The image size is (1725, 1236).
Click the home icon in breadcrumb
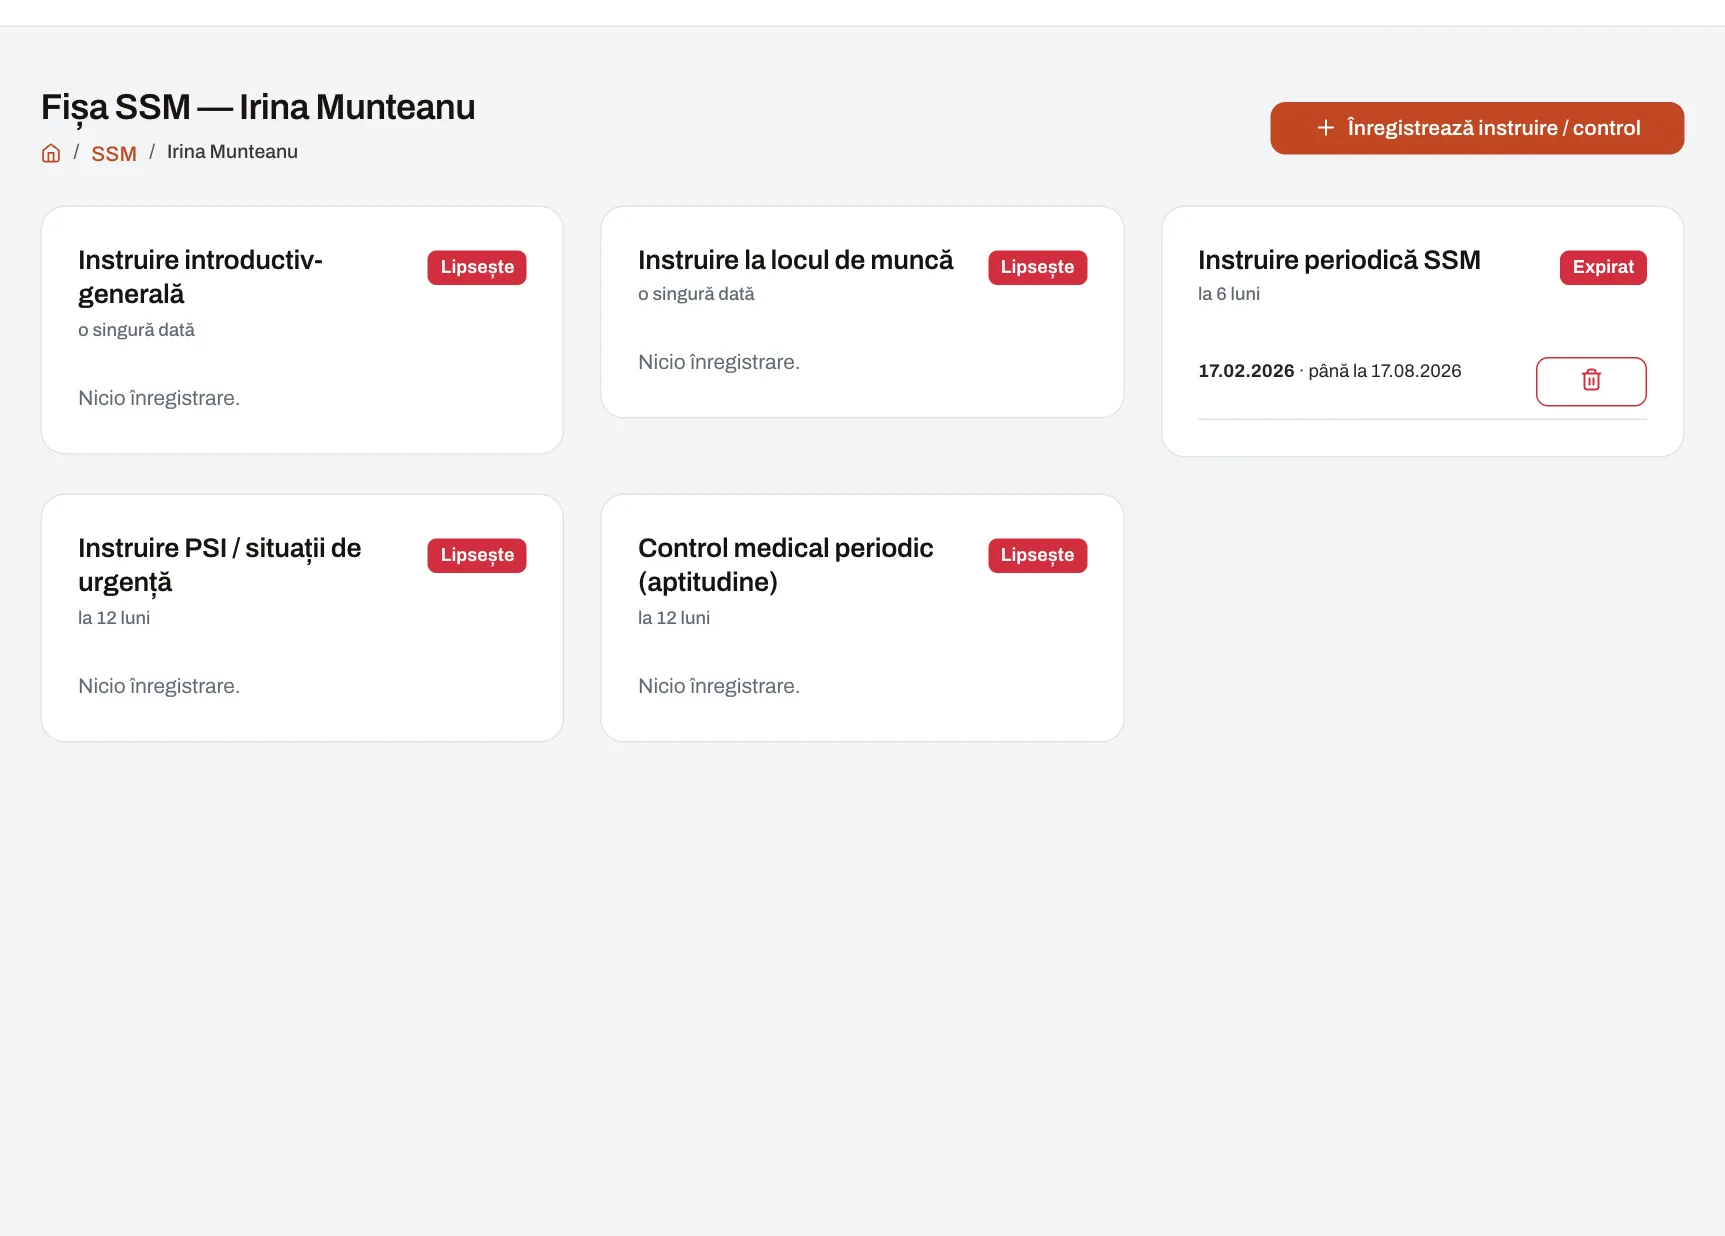pyautogui.click(x=51, y=153)
